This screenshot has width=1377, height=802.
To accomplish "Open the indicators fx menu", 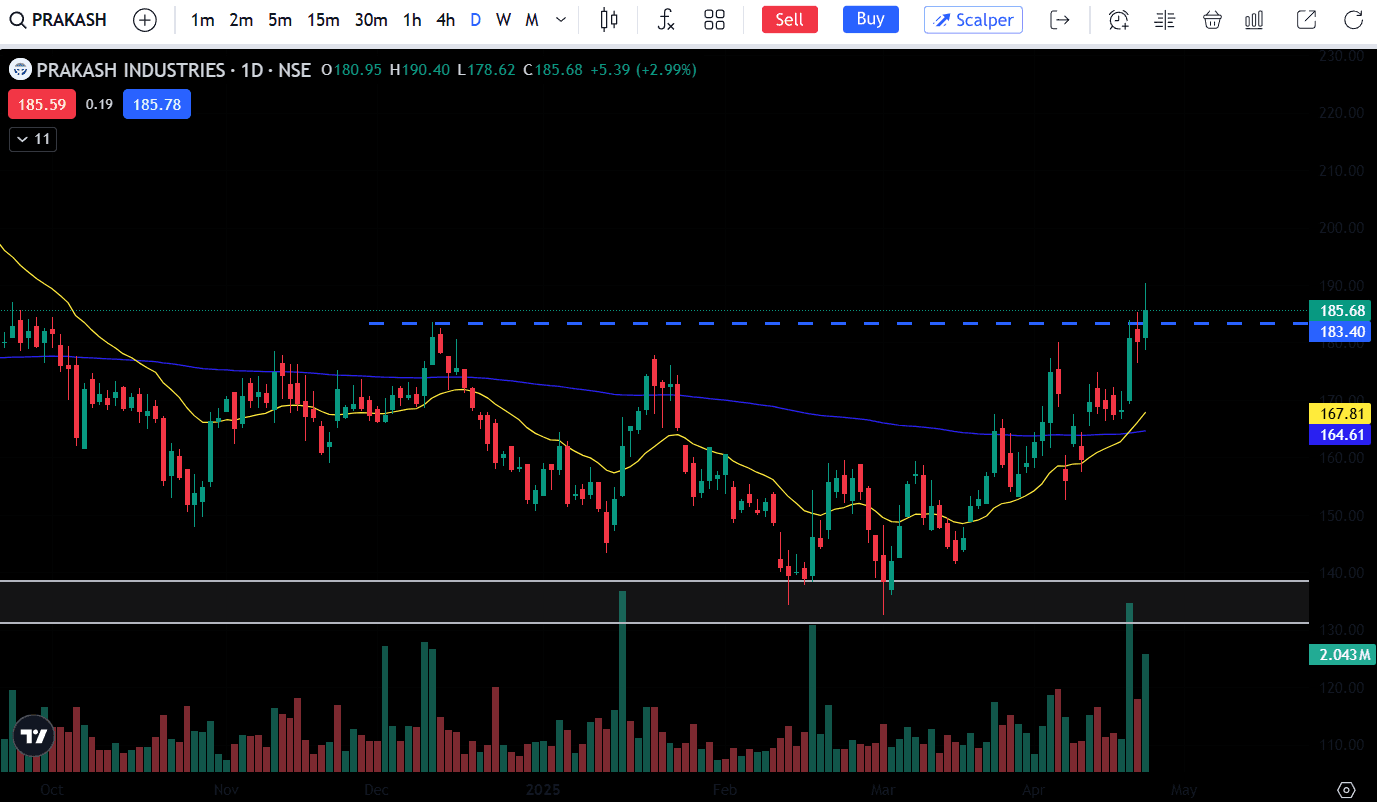I will pyautogui.click(x=666, y=20).
